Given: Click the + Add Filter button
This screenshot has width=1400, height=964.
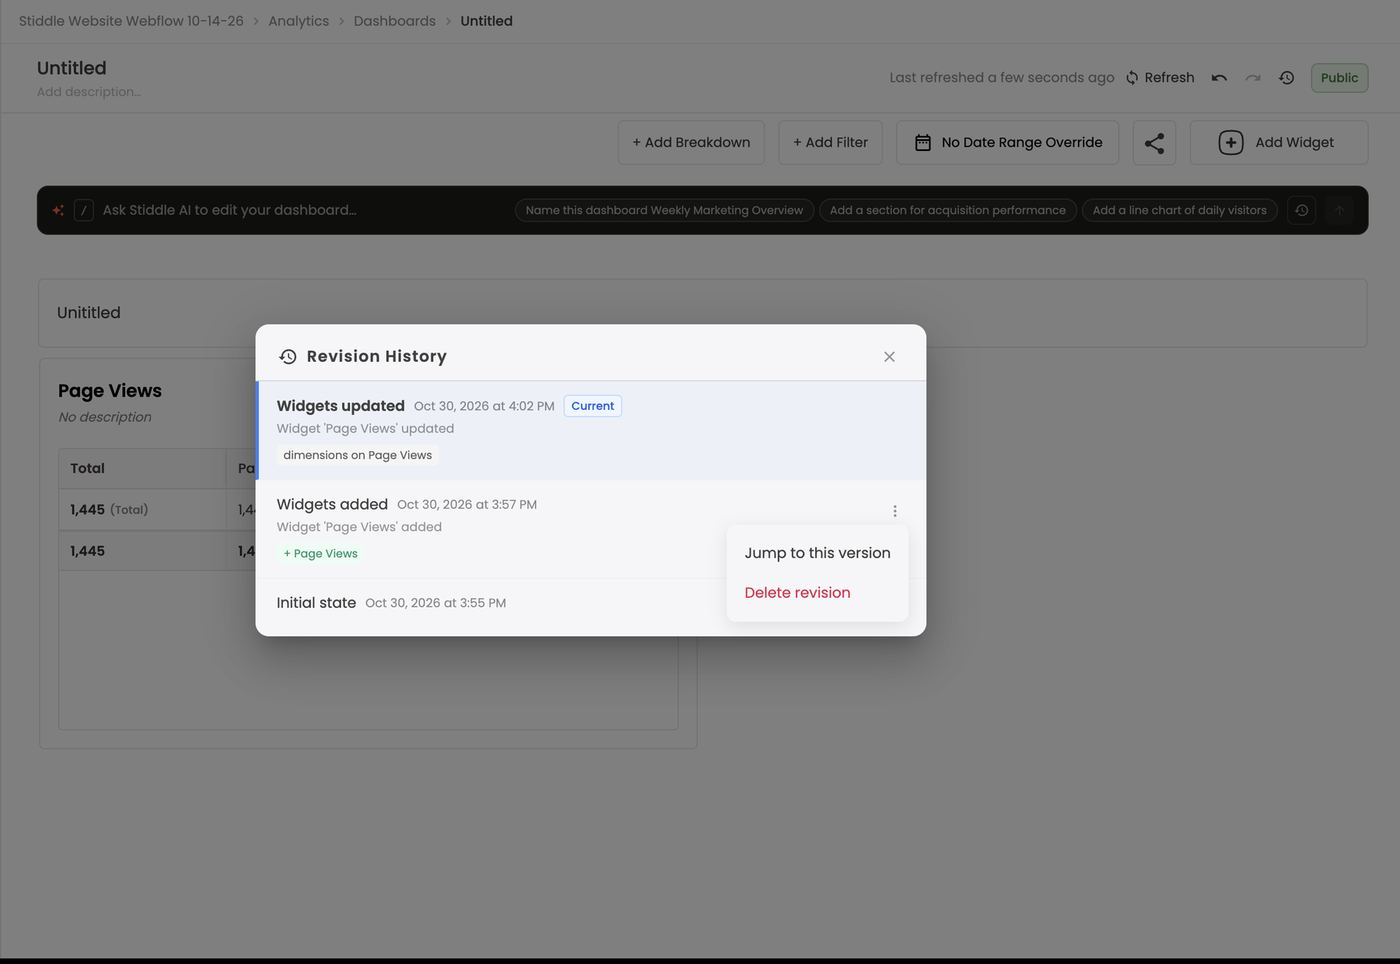Looking at the screenshot, I should tap(830, 143).
